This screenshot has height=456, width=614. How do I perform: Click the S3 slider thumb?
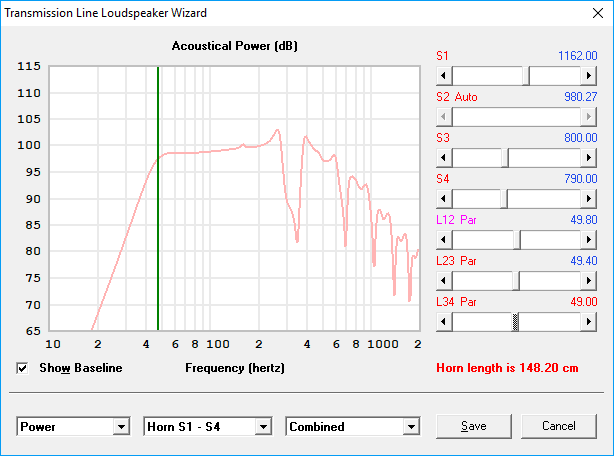505,158
